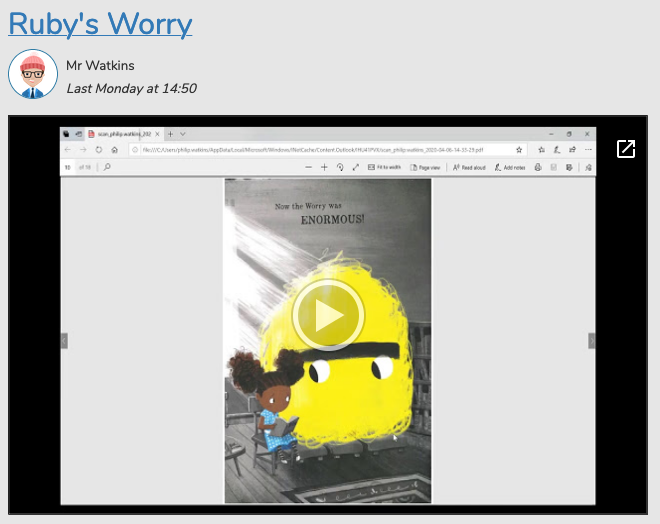This screenshot has height=524, width=660.
Task: Click the browser Back arrow in the recording
Action: 68,150
